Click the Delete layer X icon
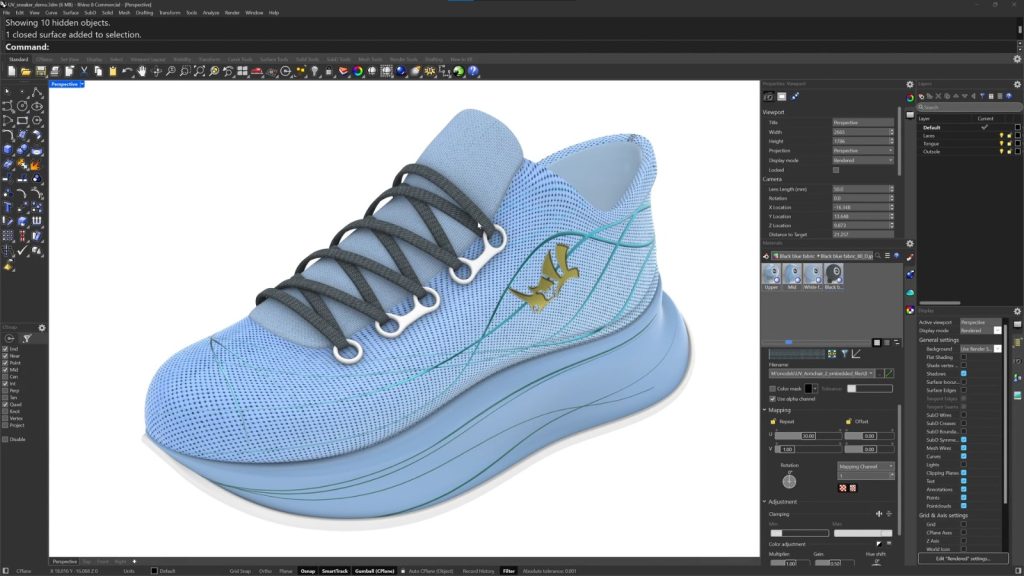This screenshot has width=1024, height=576. click(938, 96)
